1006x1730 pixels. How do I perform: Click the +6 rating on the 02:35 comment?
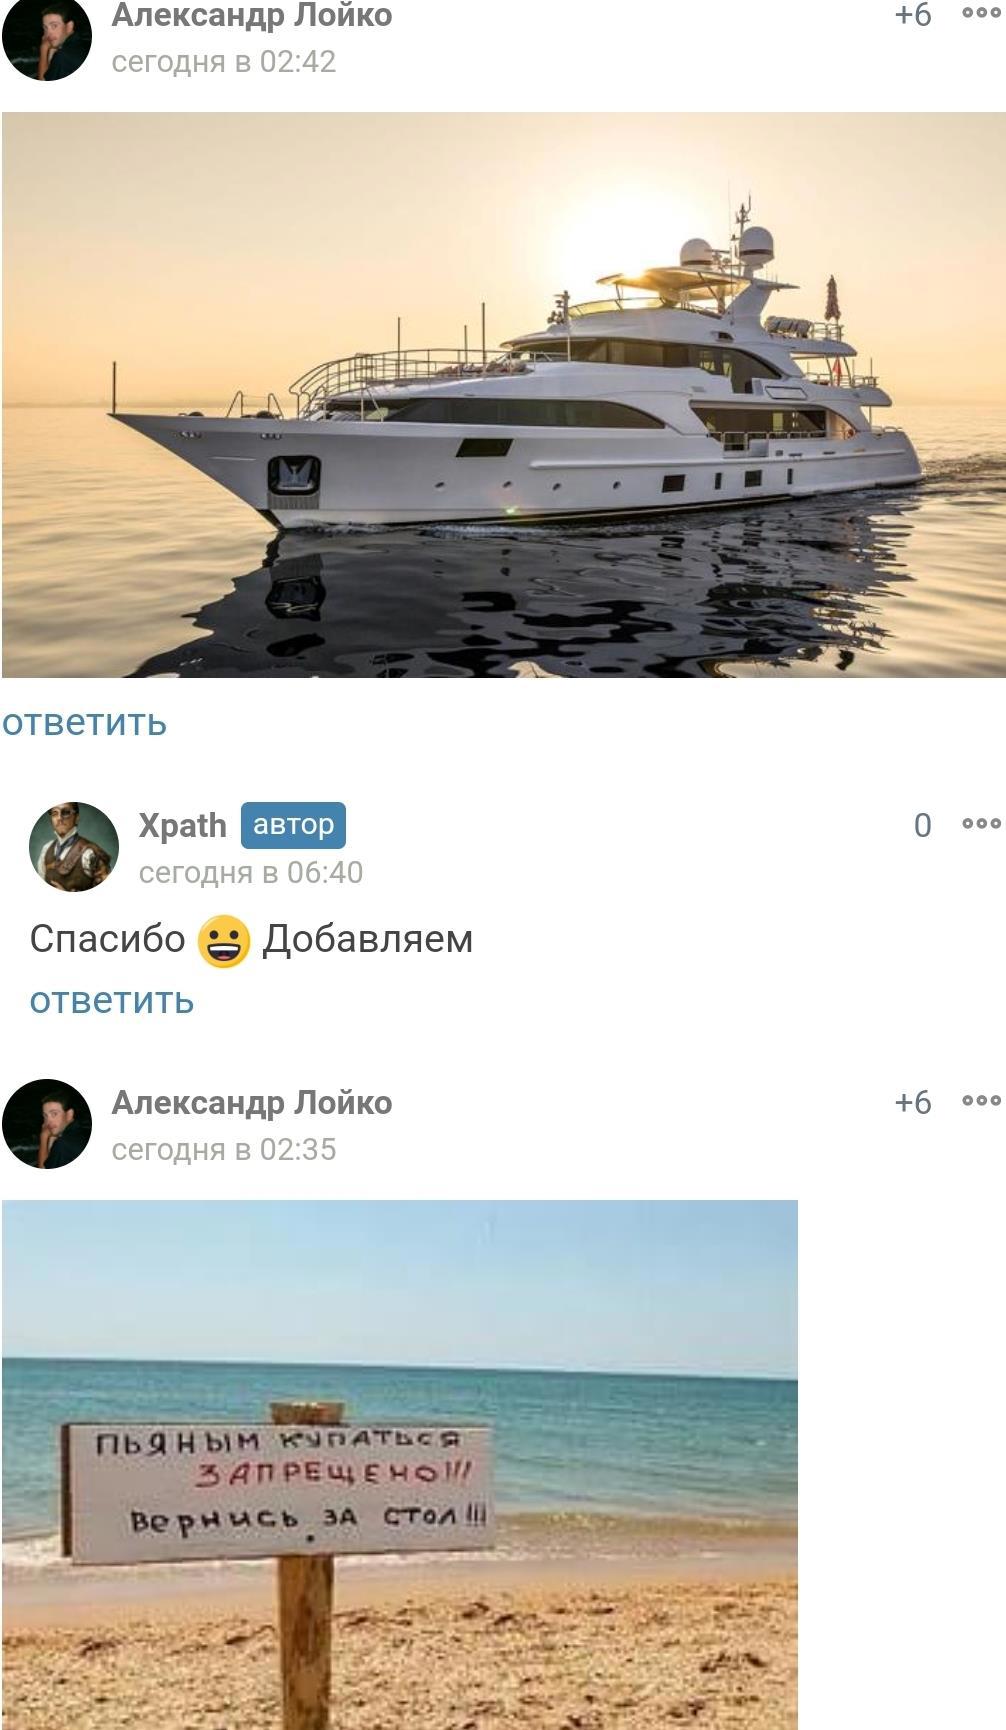coord(913,1102)
